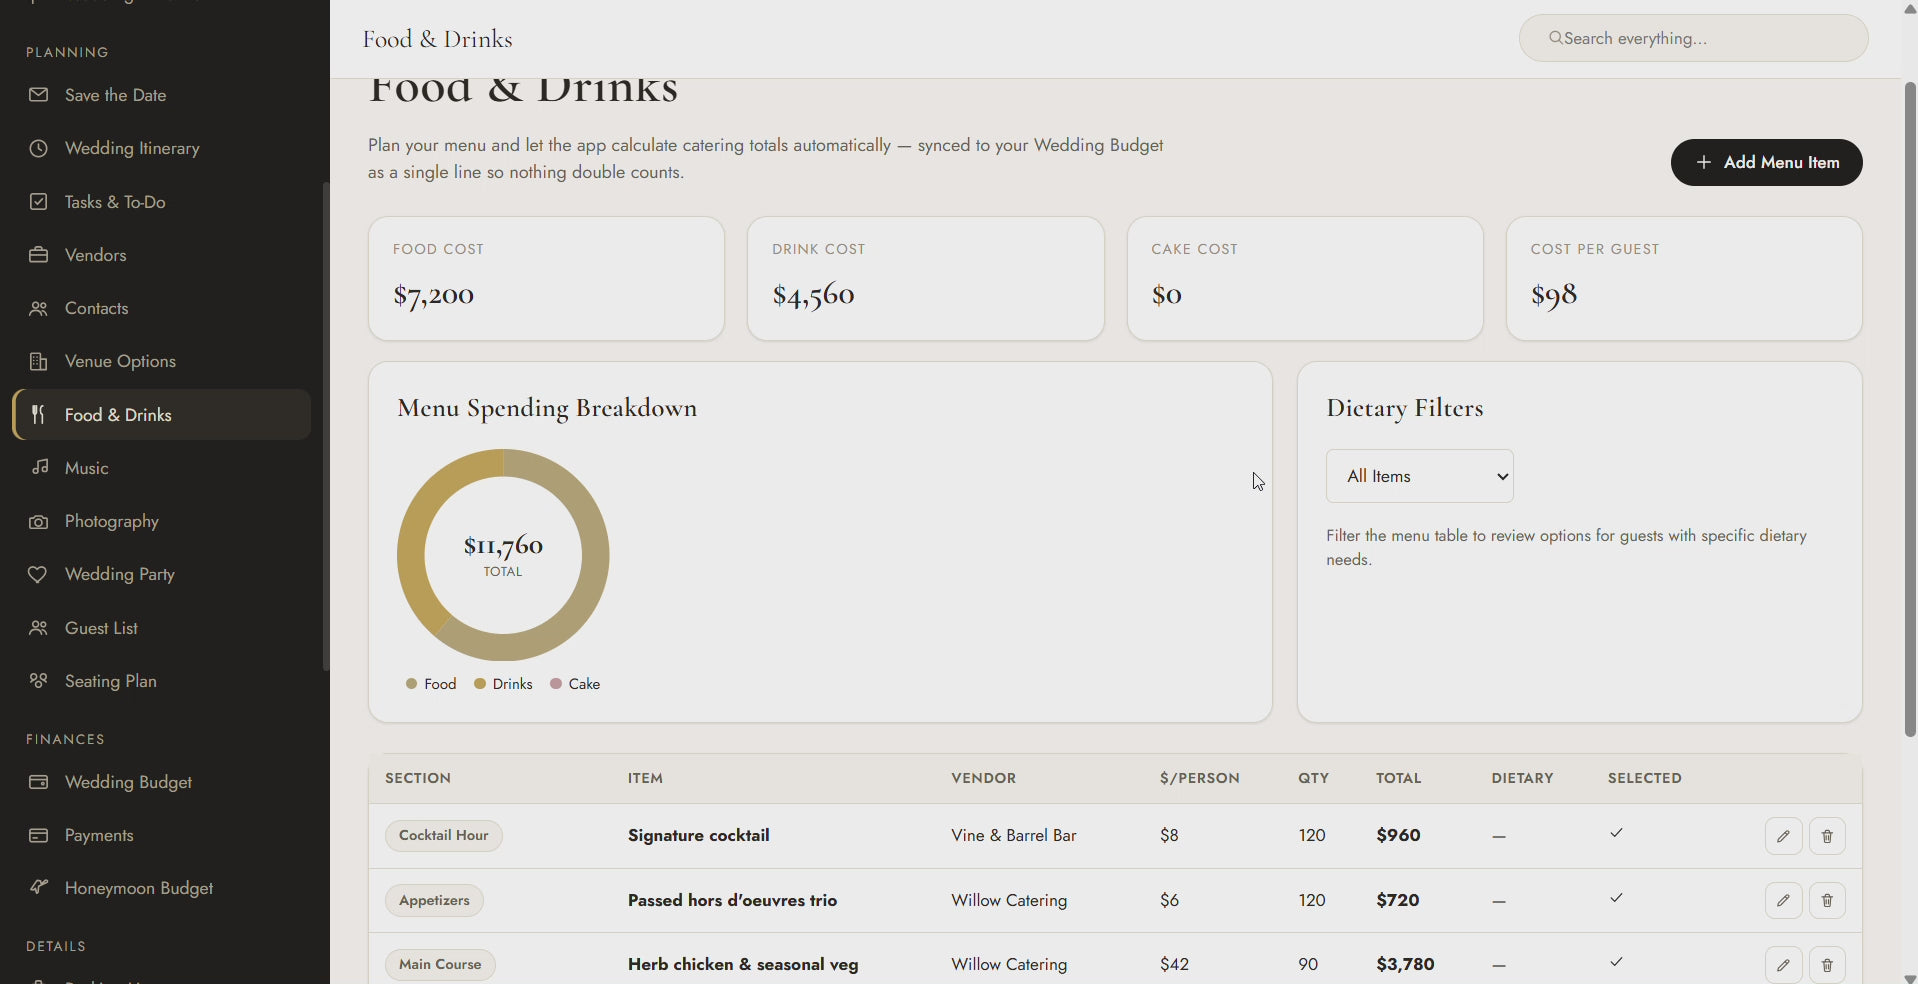Delete the Herb chicken & seasonal veg row
This screenshot has width=1918, height=984.
tap(1827, 965)
